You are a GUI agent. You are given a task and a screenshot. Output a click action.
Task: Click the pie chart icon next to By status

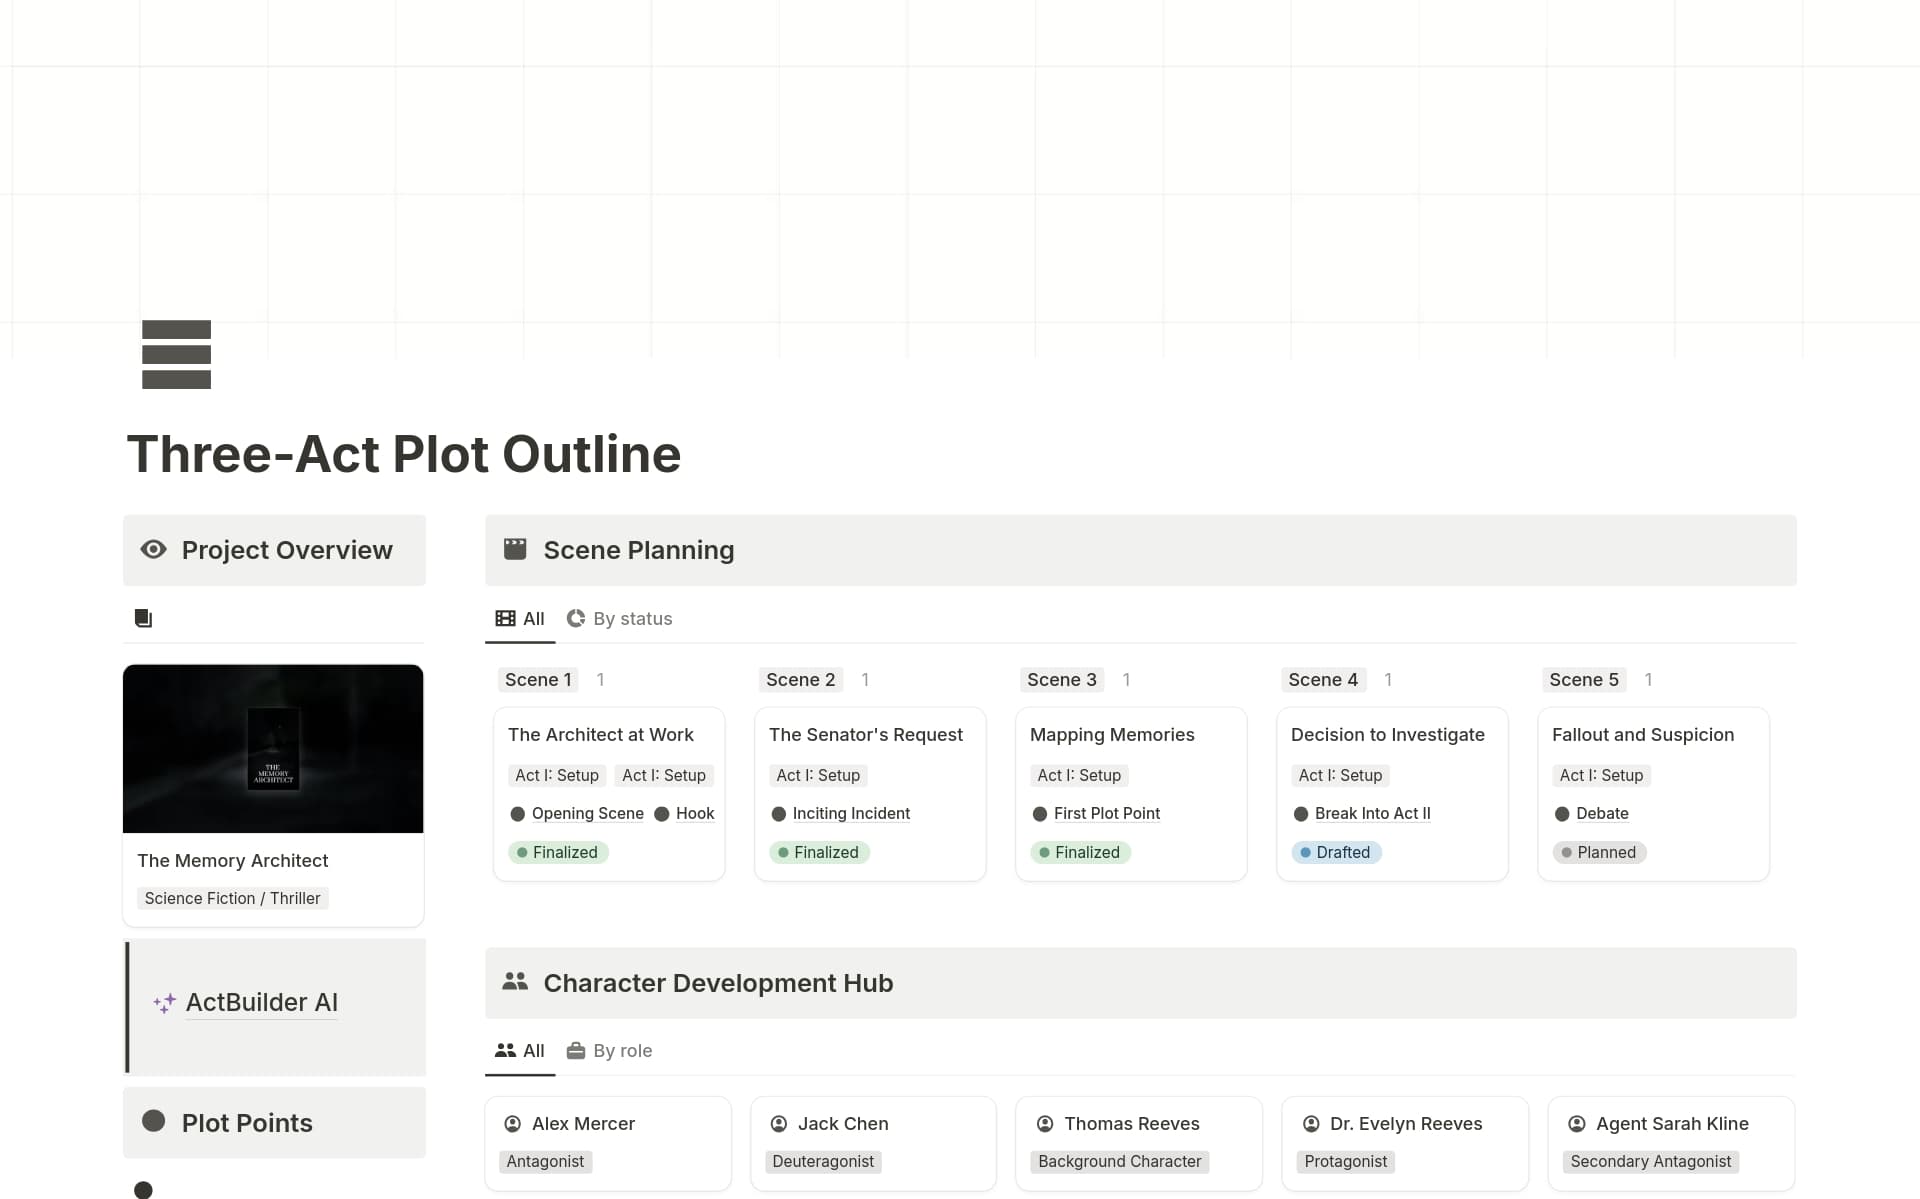coord(576,618)
